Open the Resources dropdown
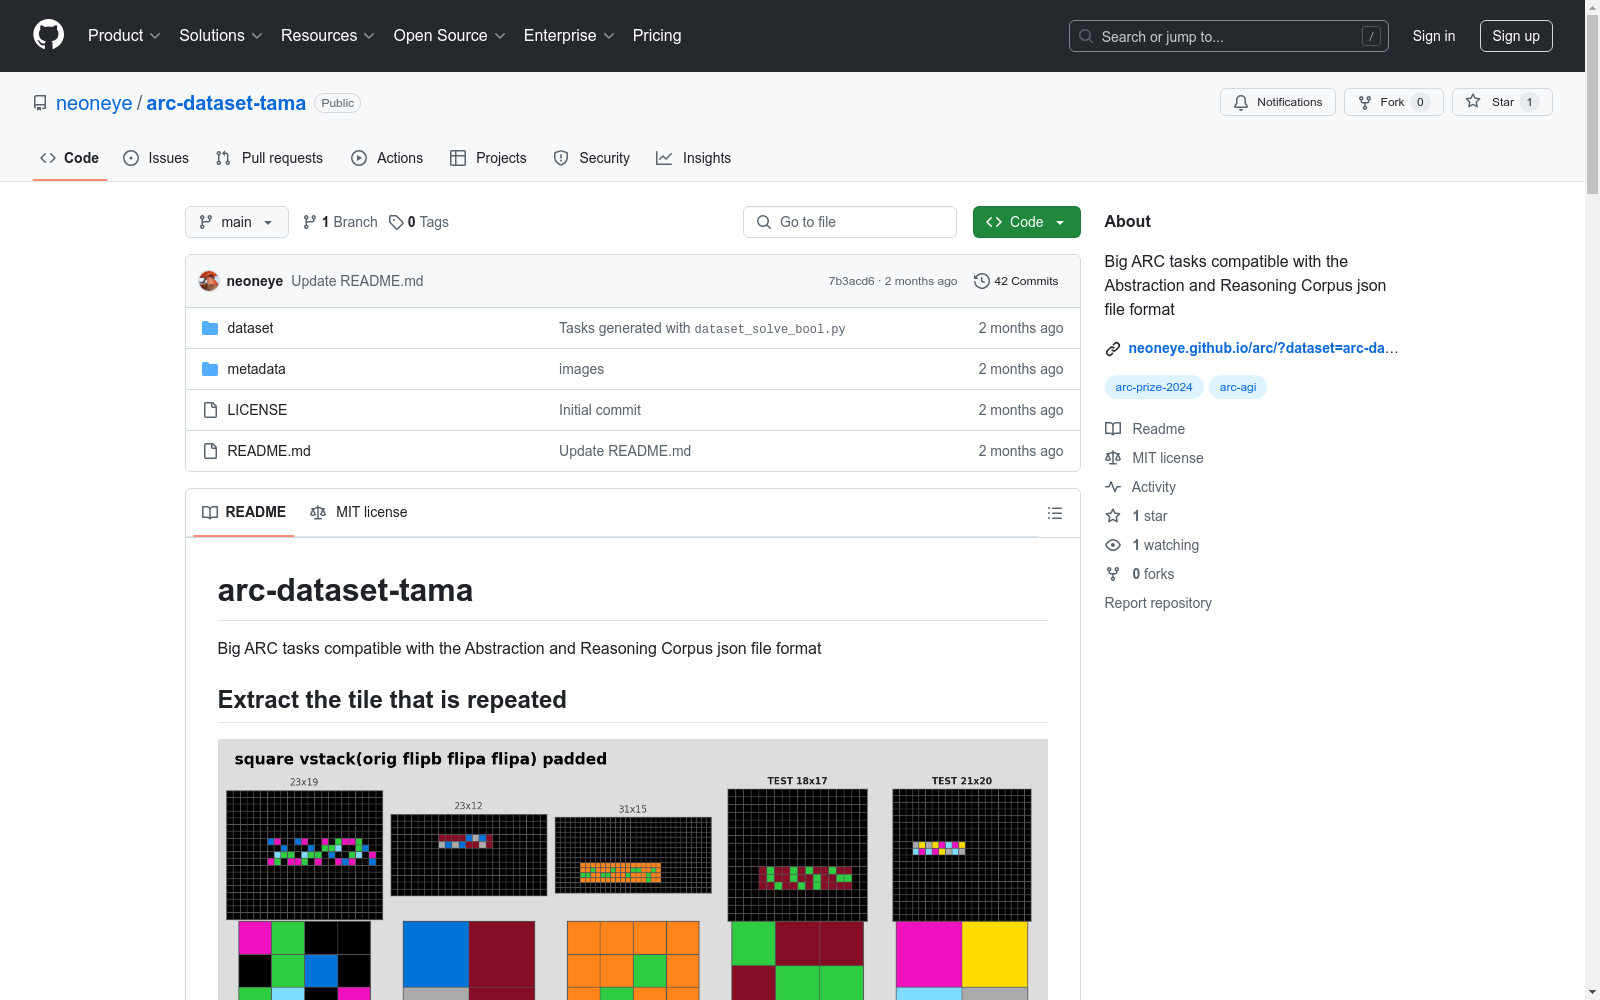The image size is (1600, 1000). [x=328, y=36]
